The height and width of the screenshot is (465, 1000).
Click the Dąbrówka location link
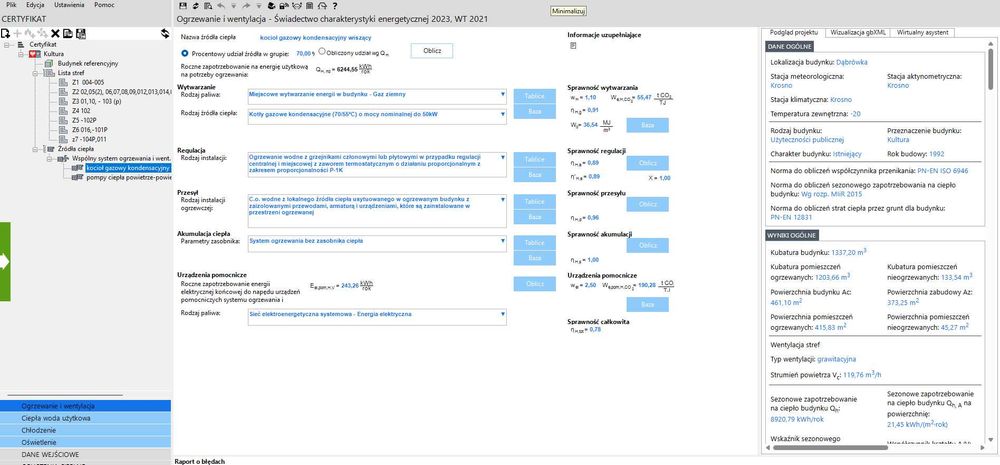tap(851, 62)
